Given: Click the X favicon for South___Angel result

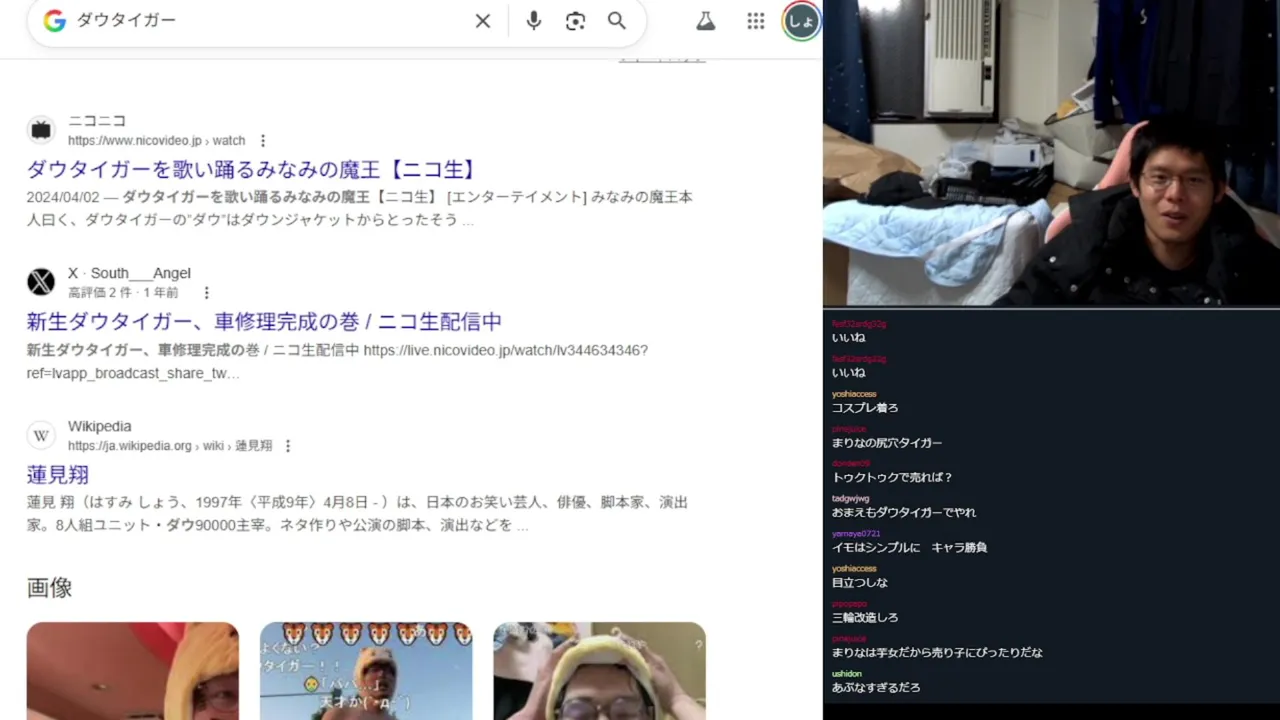Looking at the screenshot, I should tap(41, 282).
